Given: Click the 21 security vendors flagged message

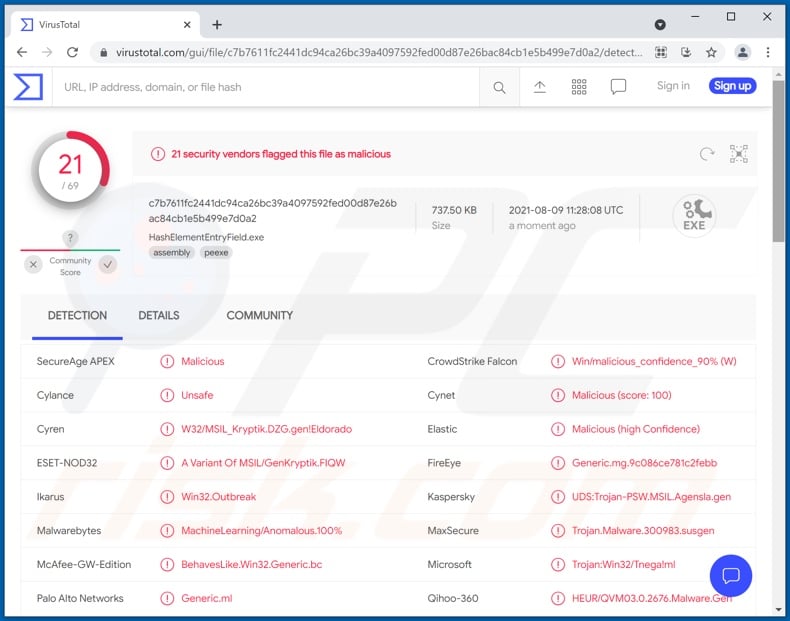Looking at the screenshot, I should (x=281, y=154).
